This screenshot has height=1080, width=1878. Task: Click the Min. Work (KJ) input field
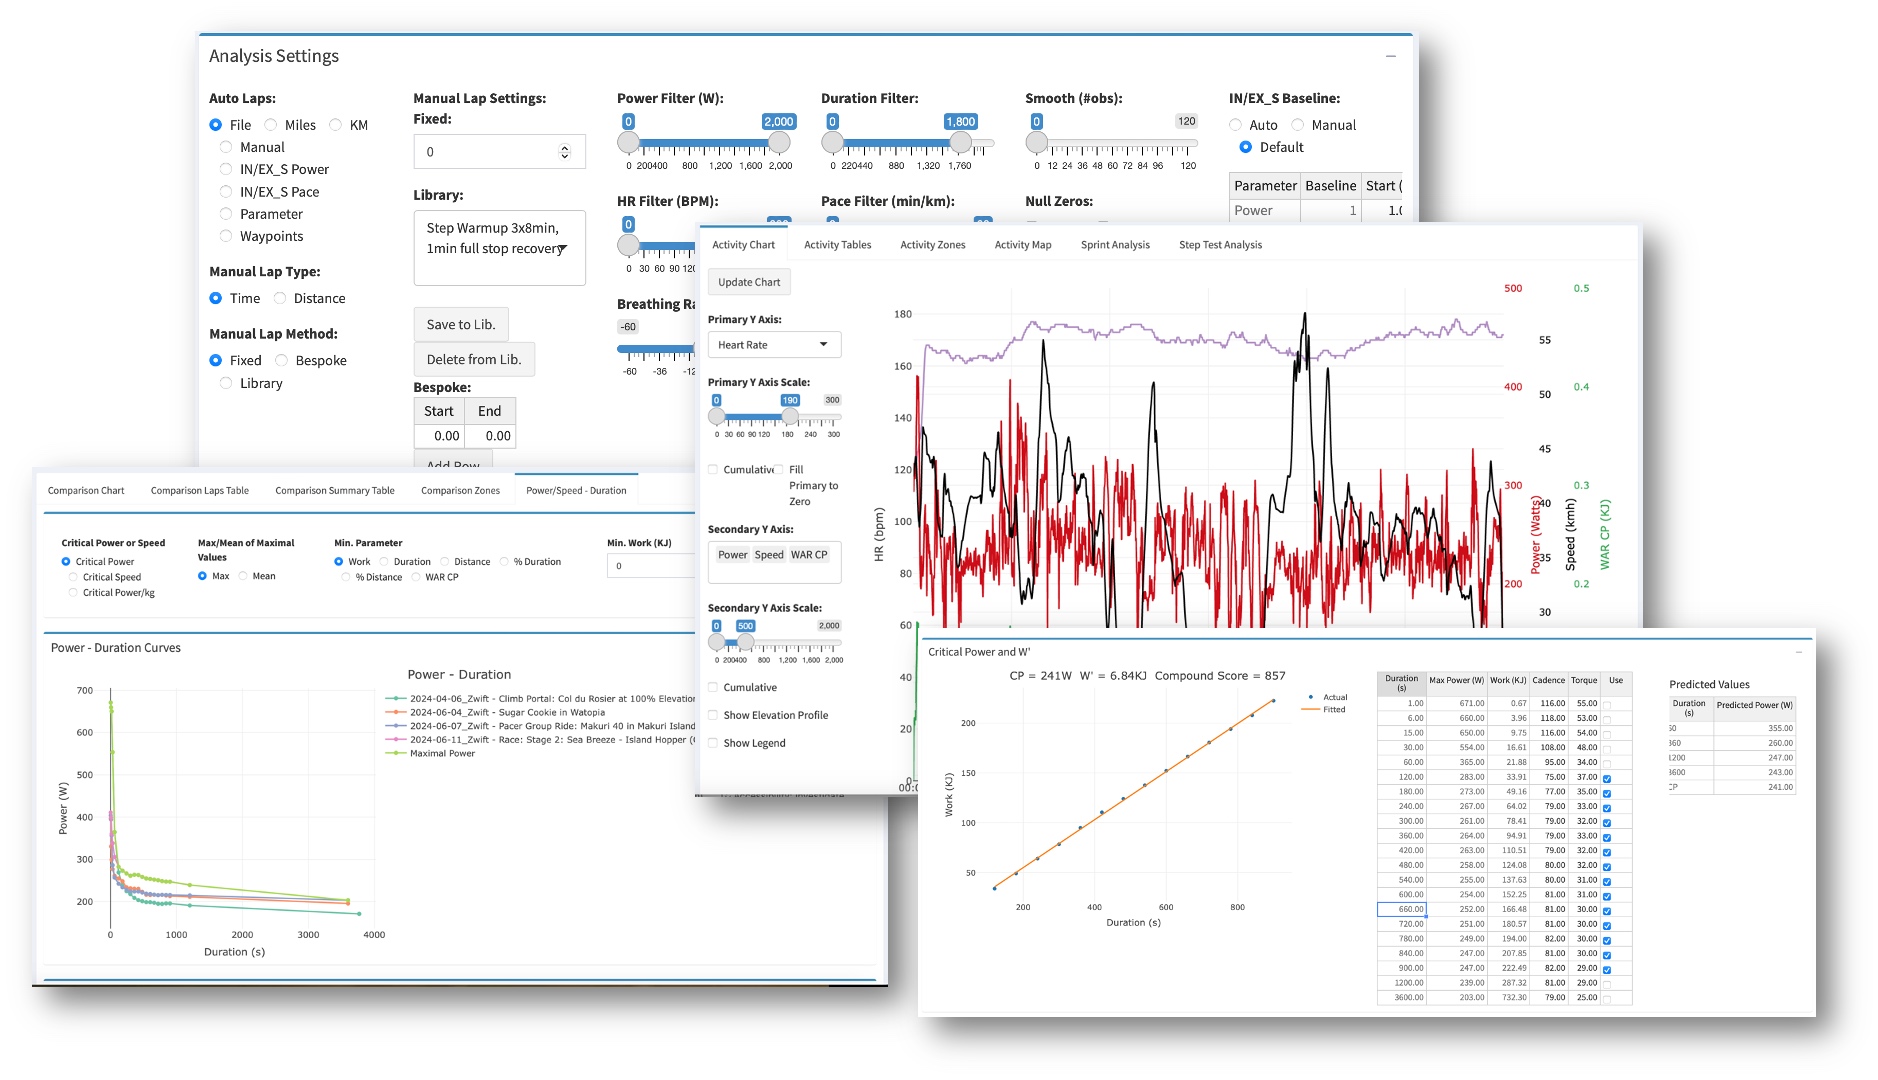pyautogui.click(x=650, y=566)
